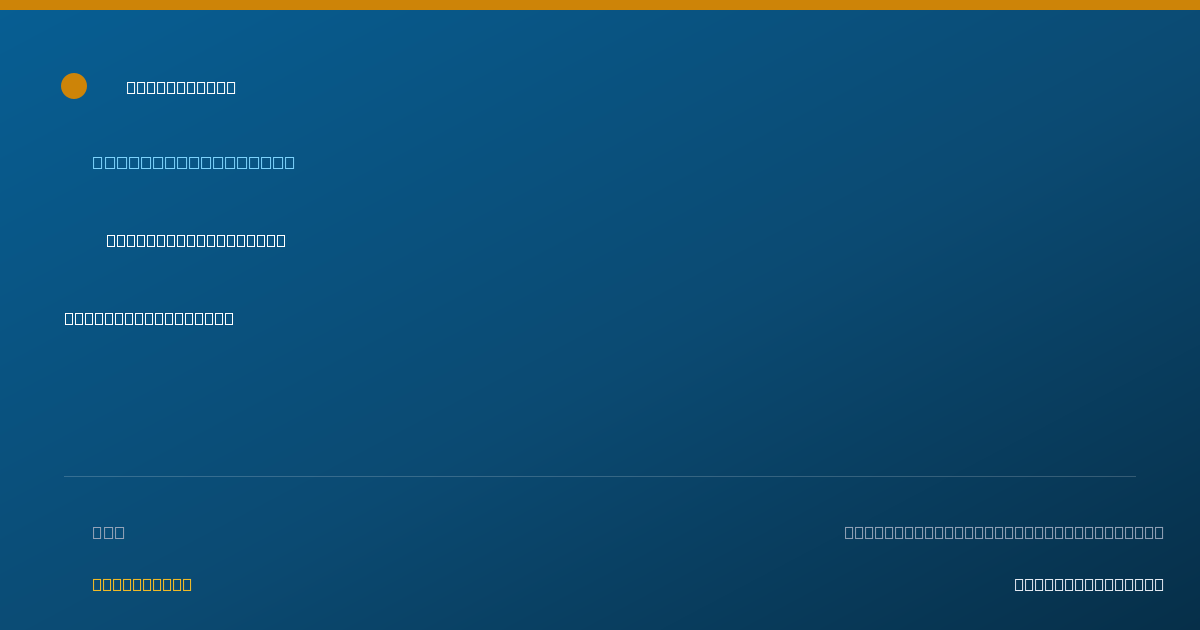The height and width of the screenshot is (630, 1200).
Task: Click the orange accent bar at top
Action: coord(600,5)
